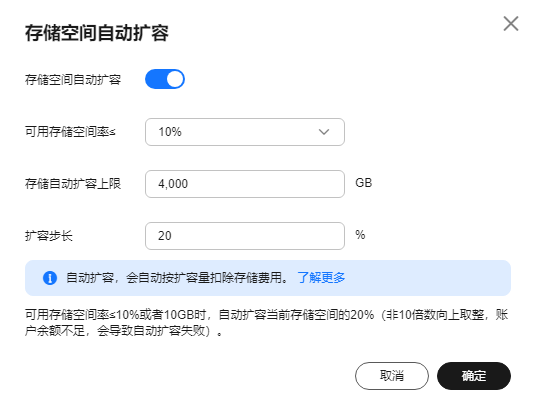Click the 自动扩容 fee notice banner text
This screenshot has width=534, height=401.
177,278
